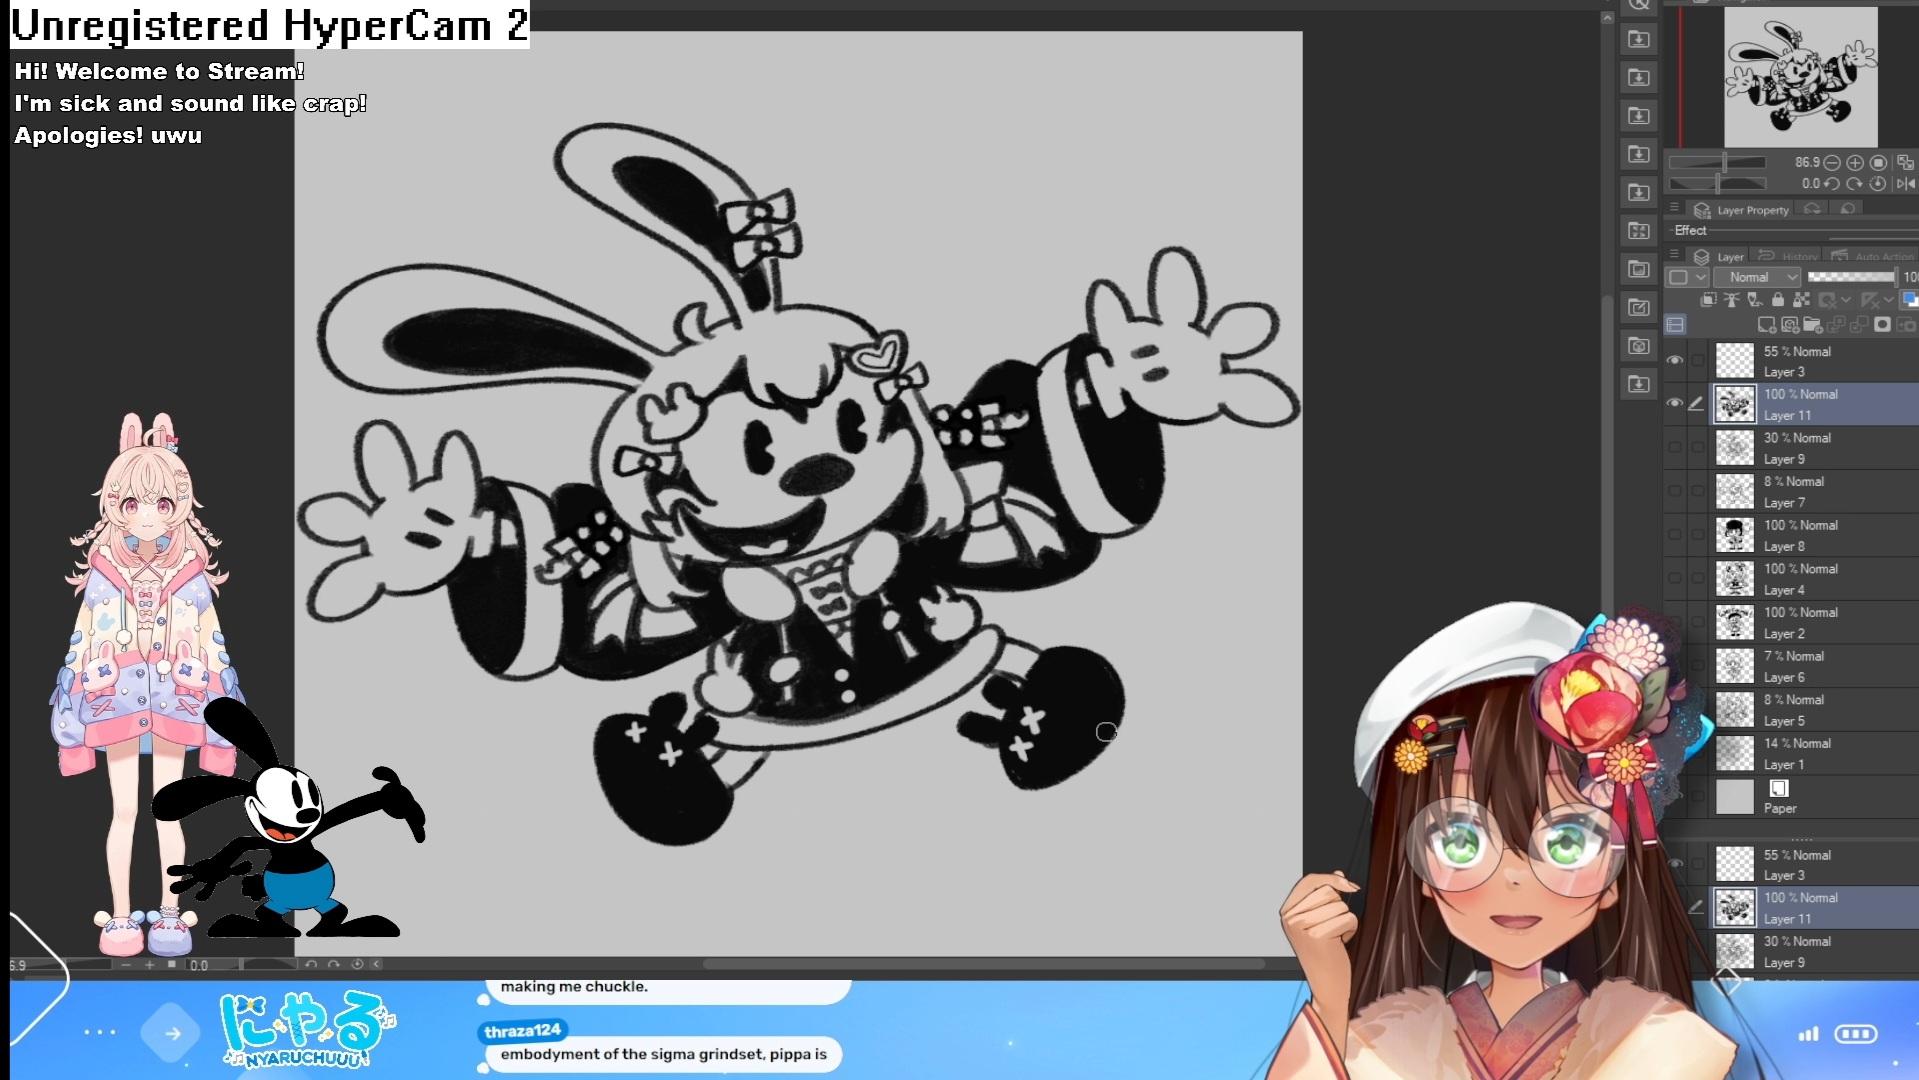Image resolution: width=1919 pixels, height=1080 pixels.
Task: Click Transfer to Lower Layer icon
Action: [x=1836, y=324]
